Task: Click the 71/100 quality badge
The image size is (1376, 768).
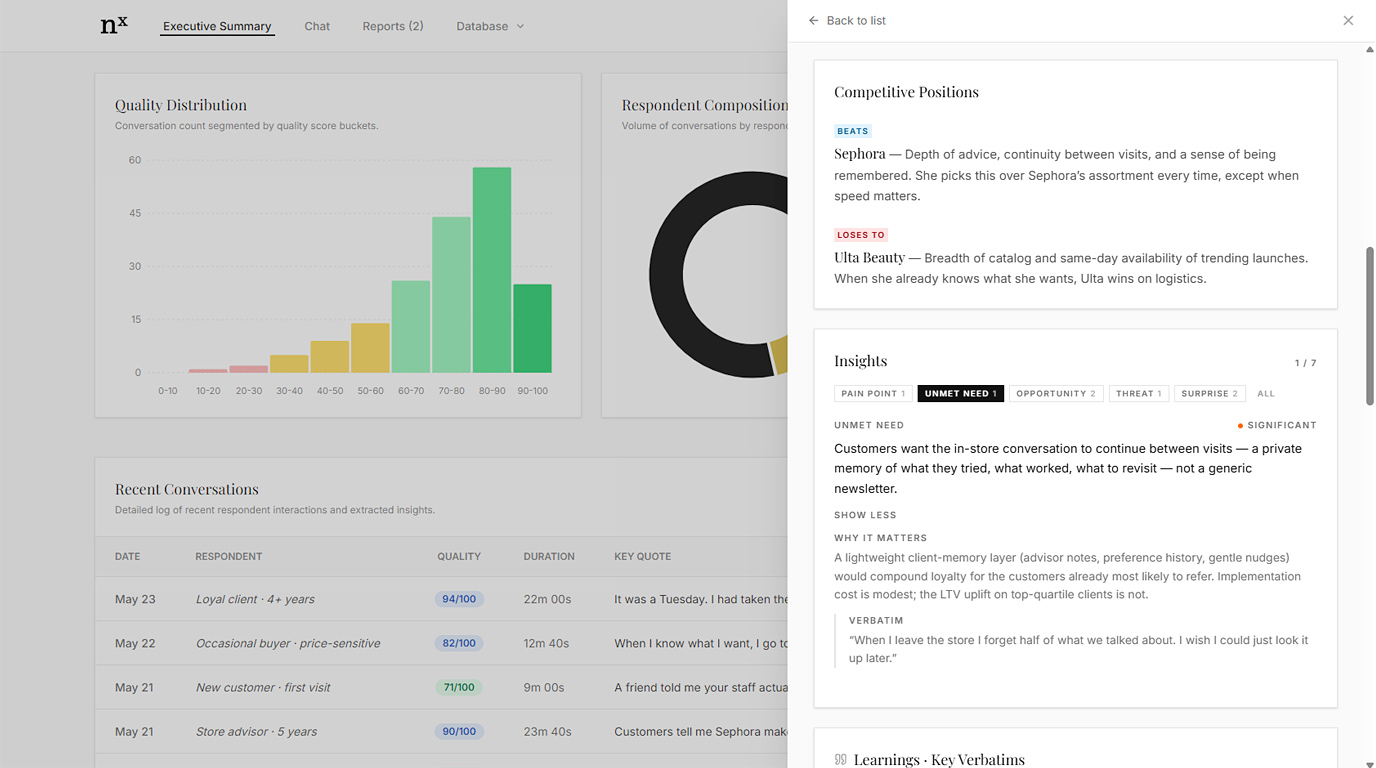Action: 459,687
